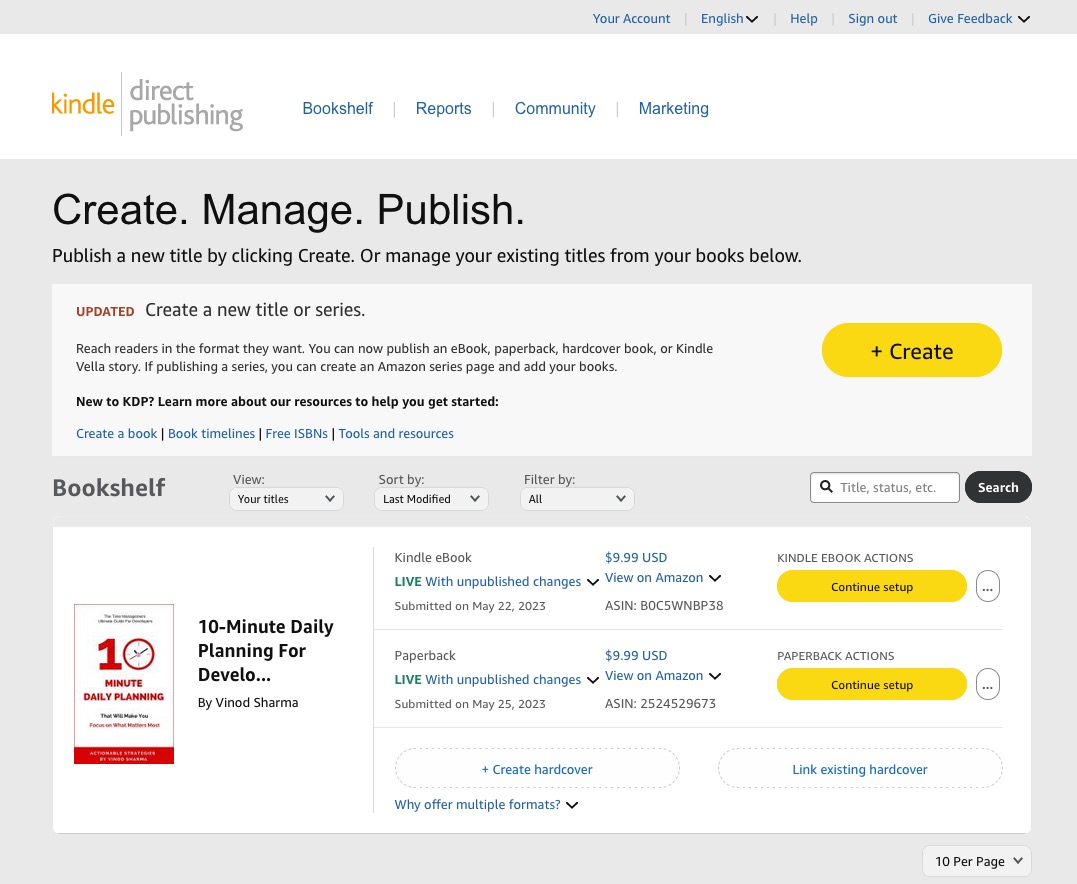Open the View 'Your titles' dropdown
The image size is (1077, 884).
point(286,499)
